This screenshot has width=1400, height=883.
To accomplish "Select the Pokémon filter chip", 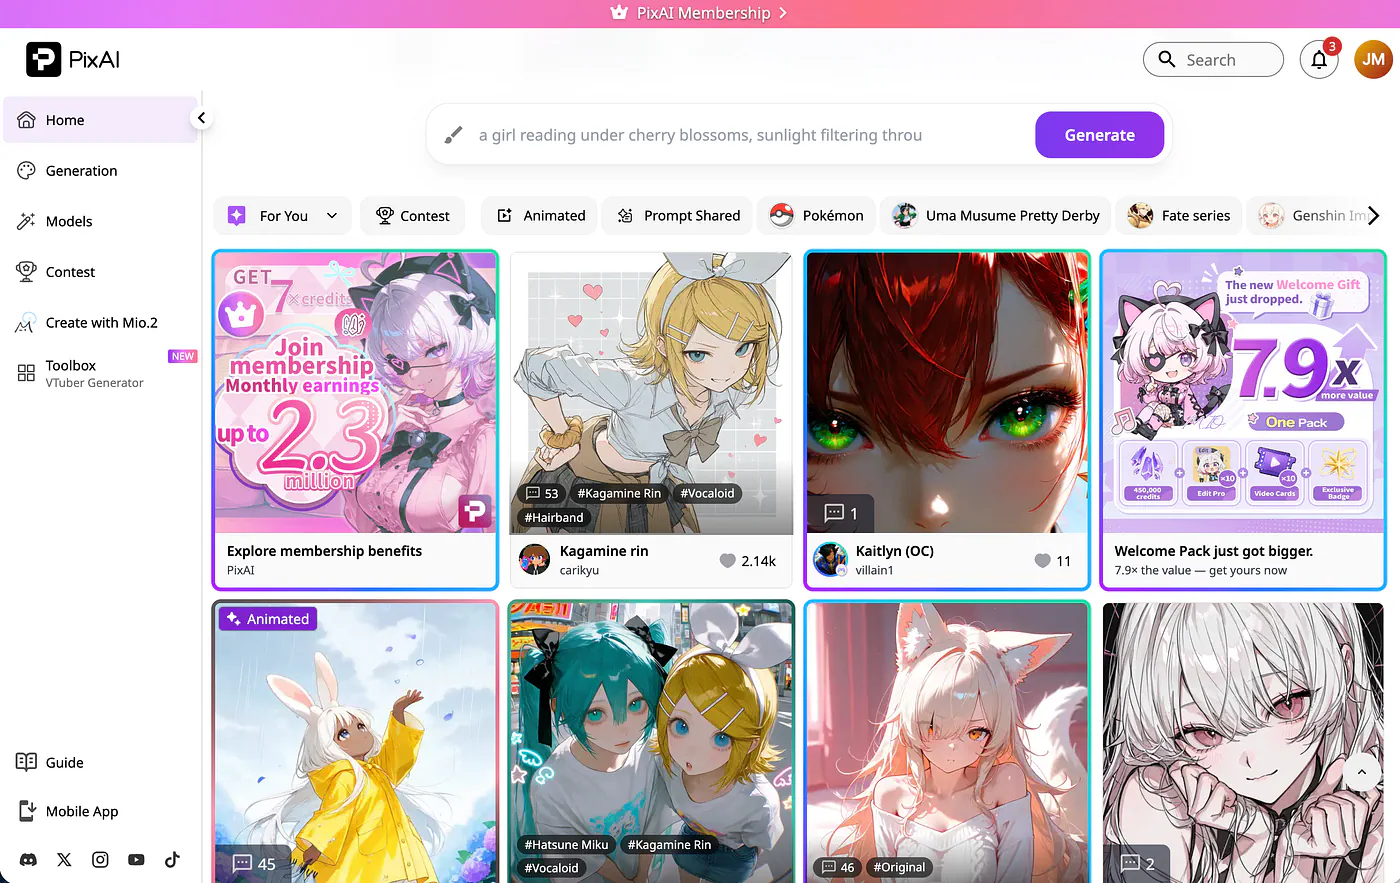I will (817, 216).
